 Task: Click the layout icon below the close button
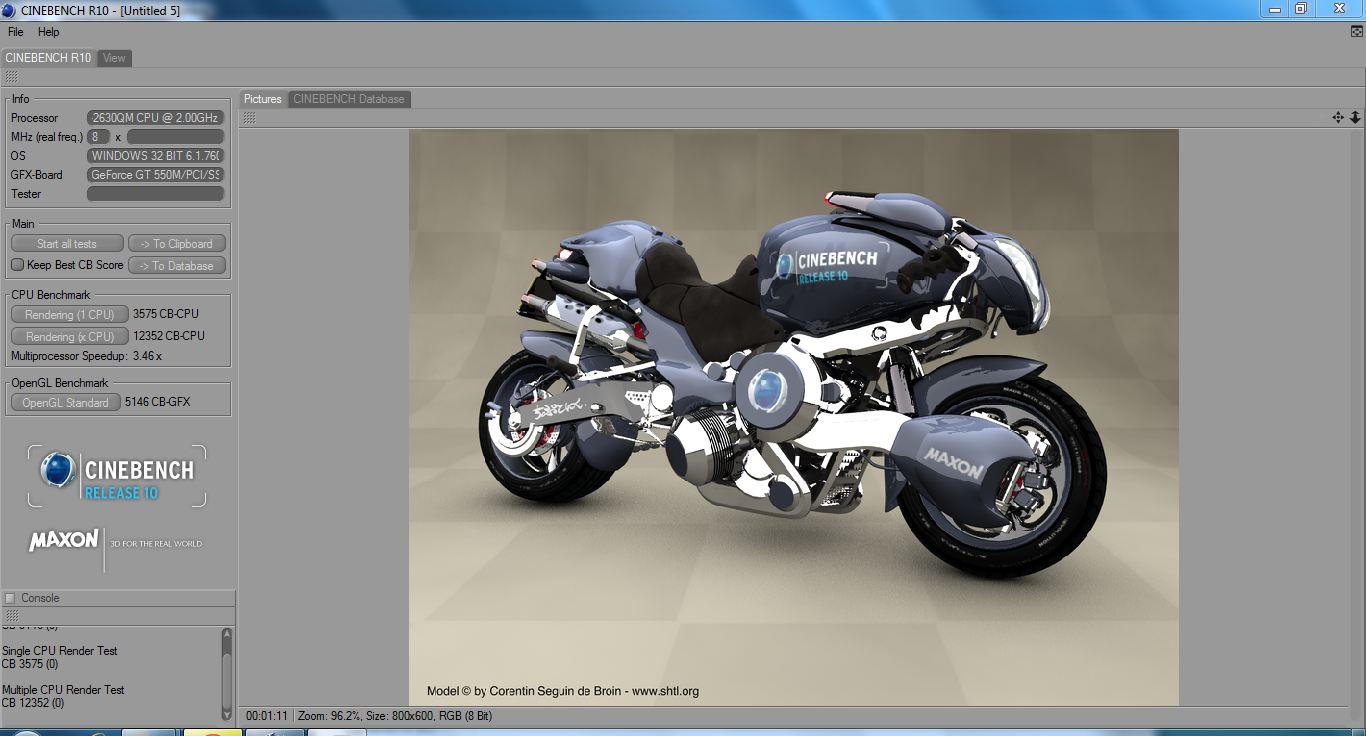[x=1356, y=32]
